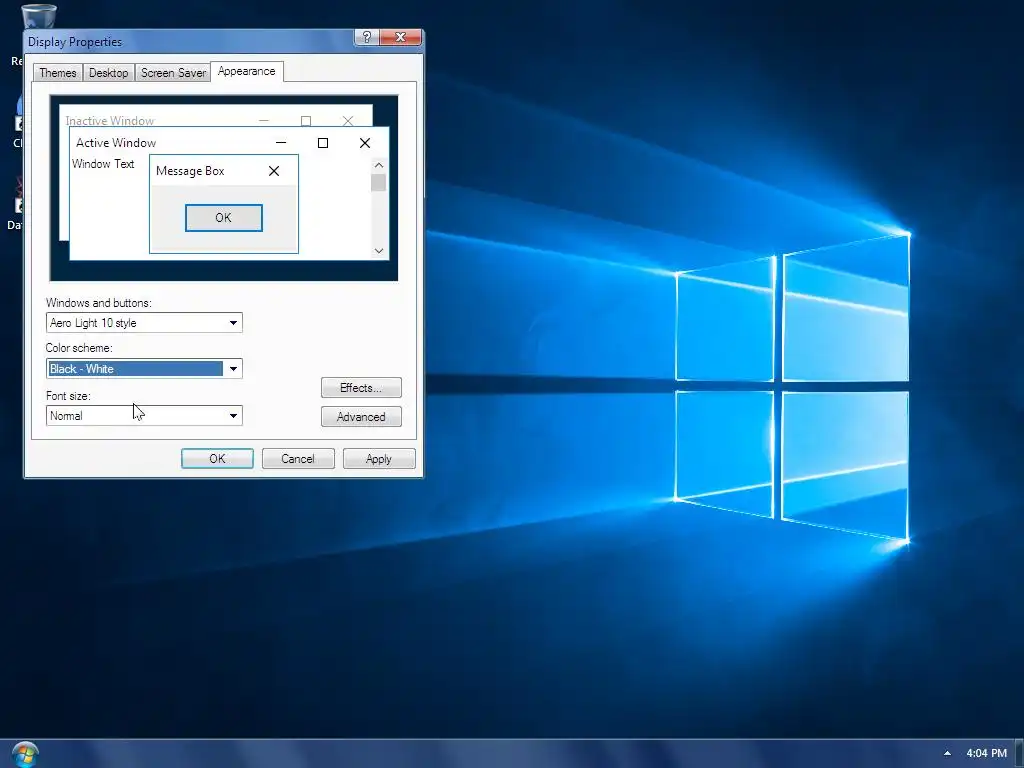1024x768 pixels.
Task: Click the preview scrollbar up arrow
Action: tap(379, 165)
